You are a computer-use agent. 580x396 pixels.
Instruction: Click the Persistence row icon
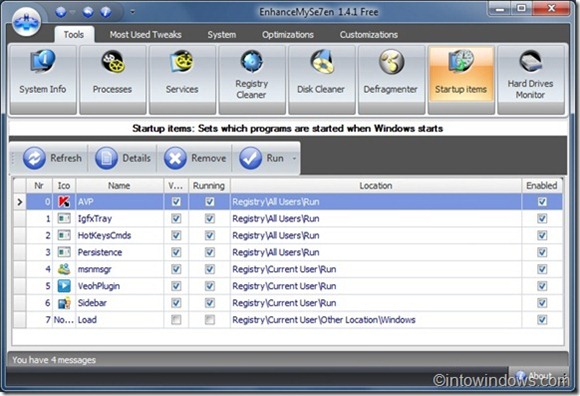(64, 252)
